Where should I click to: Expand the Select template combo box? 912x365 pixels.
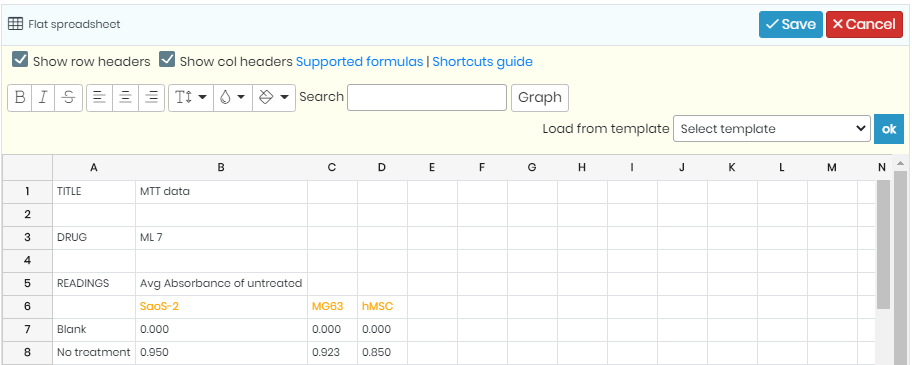tap(772, 129)
